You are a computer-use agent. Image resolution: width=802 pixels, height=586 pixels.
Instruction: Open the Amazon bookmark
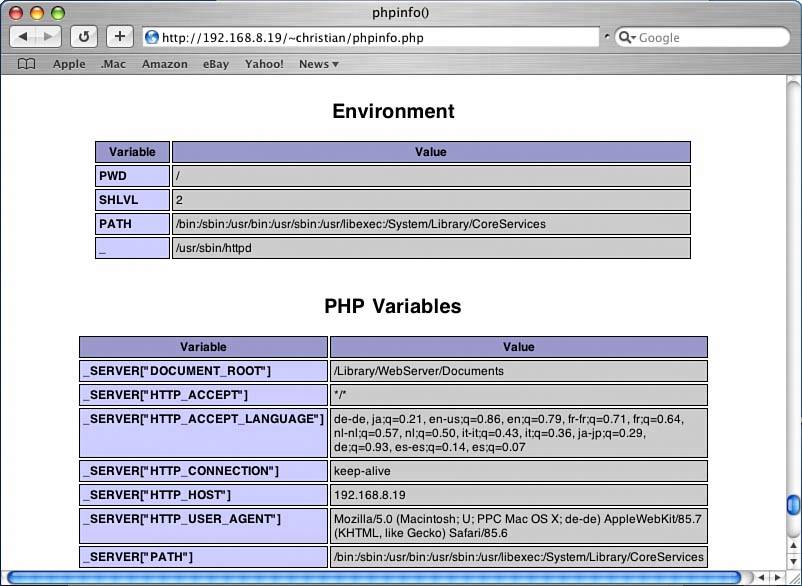point(164,64)
